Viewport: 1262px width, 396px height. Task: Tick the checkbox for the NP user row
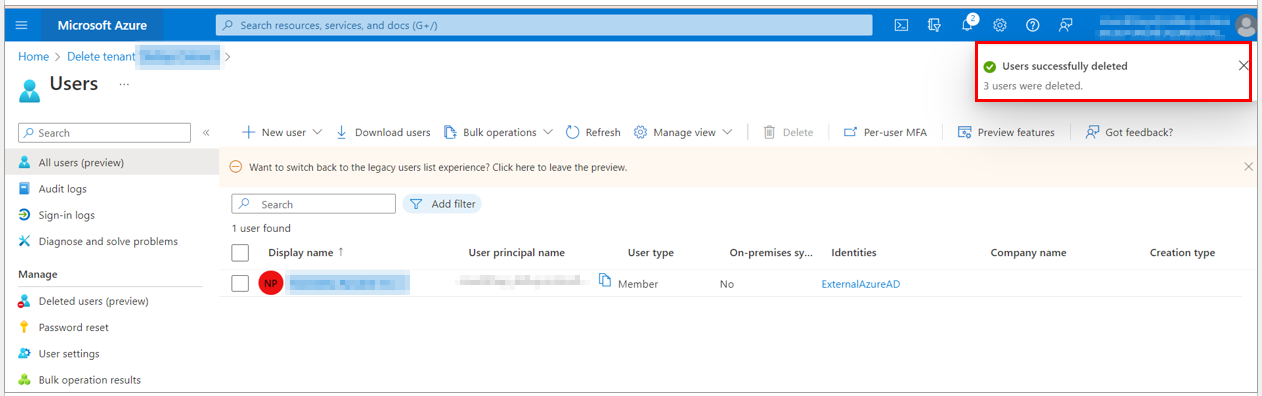tap(240, 283)
